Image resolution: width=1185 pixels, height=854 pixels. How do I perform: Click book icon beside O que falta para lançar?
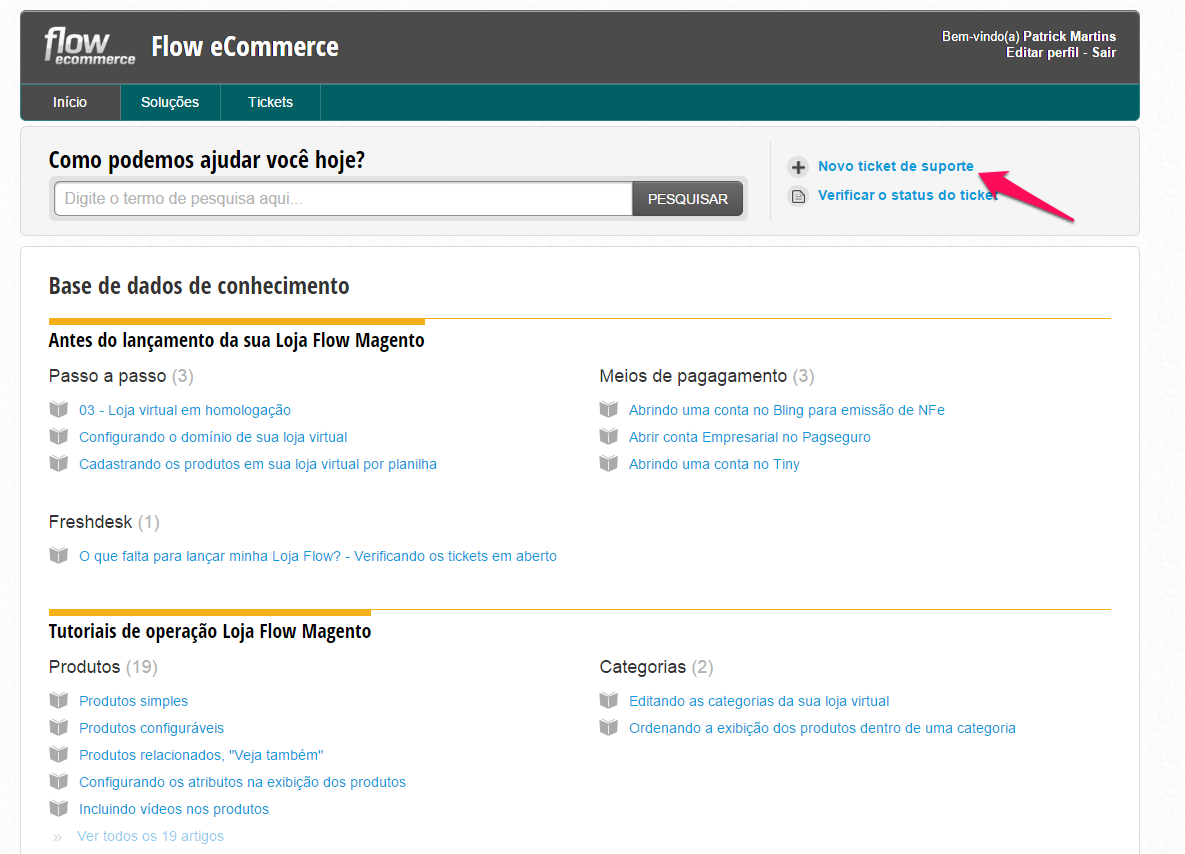point(59,555)
